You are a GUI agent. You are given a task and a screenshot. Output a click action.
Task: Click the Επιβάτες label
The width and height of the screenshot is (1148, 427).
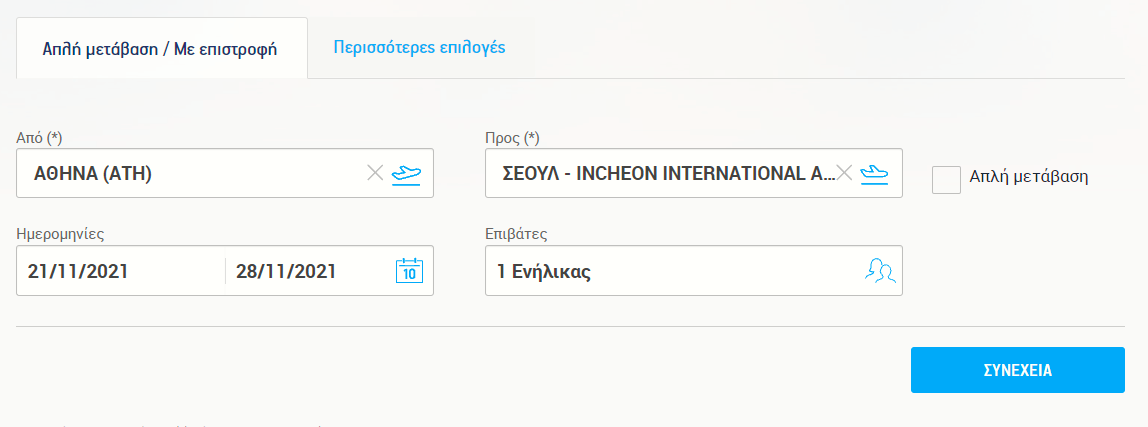[x=516, y=234]
